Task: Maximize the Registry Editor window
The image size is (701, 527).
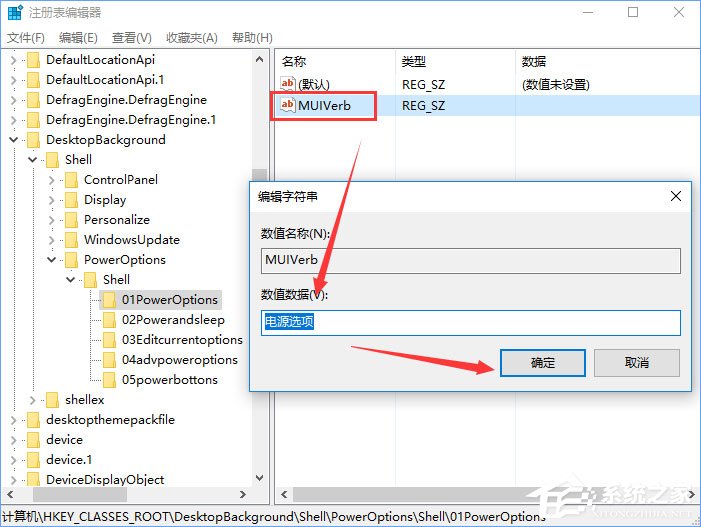Action: [x=633, y=12]
